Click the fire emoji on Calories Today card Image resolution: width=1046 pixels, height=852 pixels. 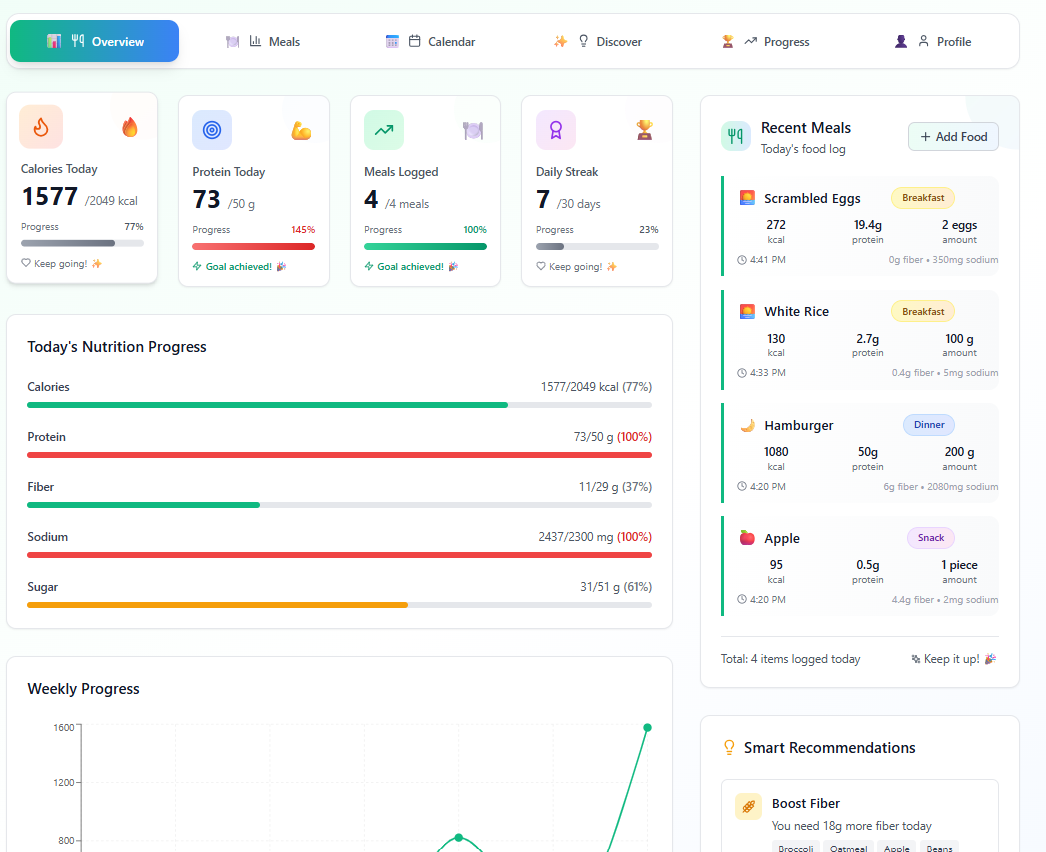pos(130,127)
